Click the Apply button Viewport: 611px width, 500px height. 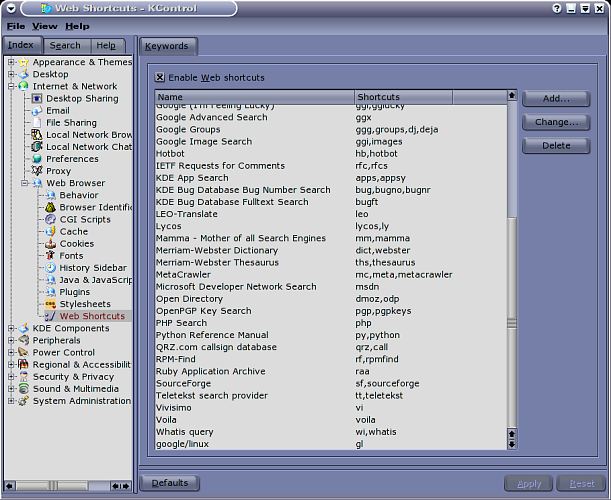tap(529, 483)
